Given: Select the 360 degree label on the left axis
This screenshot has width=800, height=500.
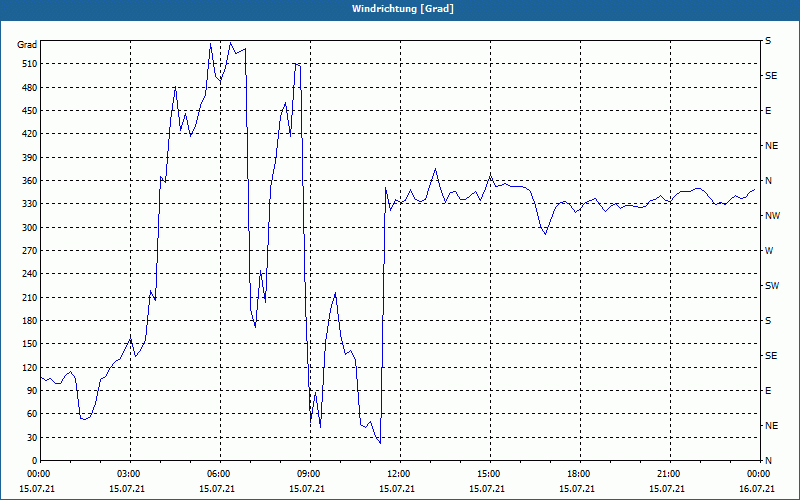Looking at the screenshot, I should click(30, 181).
